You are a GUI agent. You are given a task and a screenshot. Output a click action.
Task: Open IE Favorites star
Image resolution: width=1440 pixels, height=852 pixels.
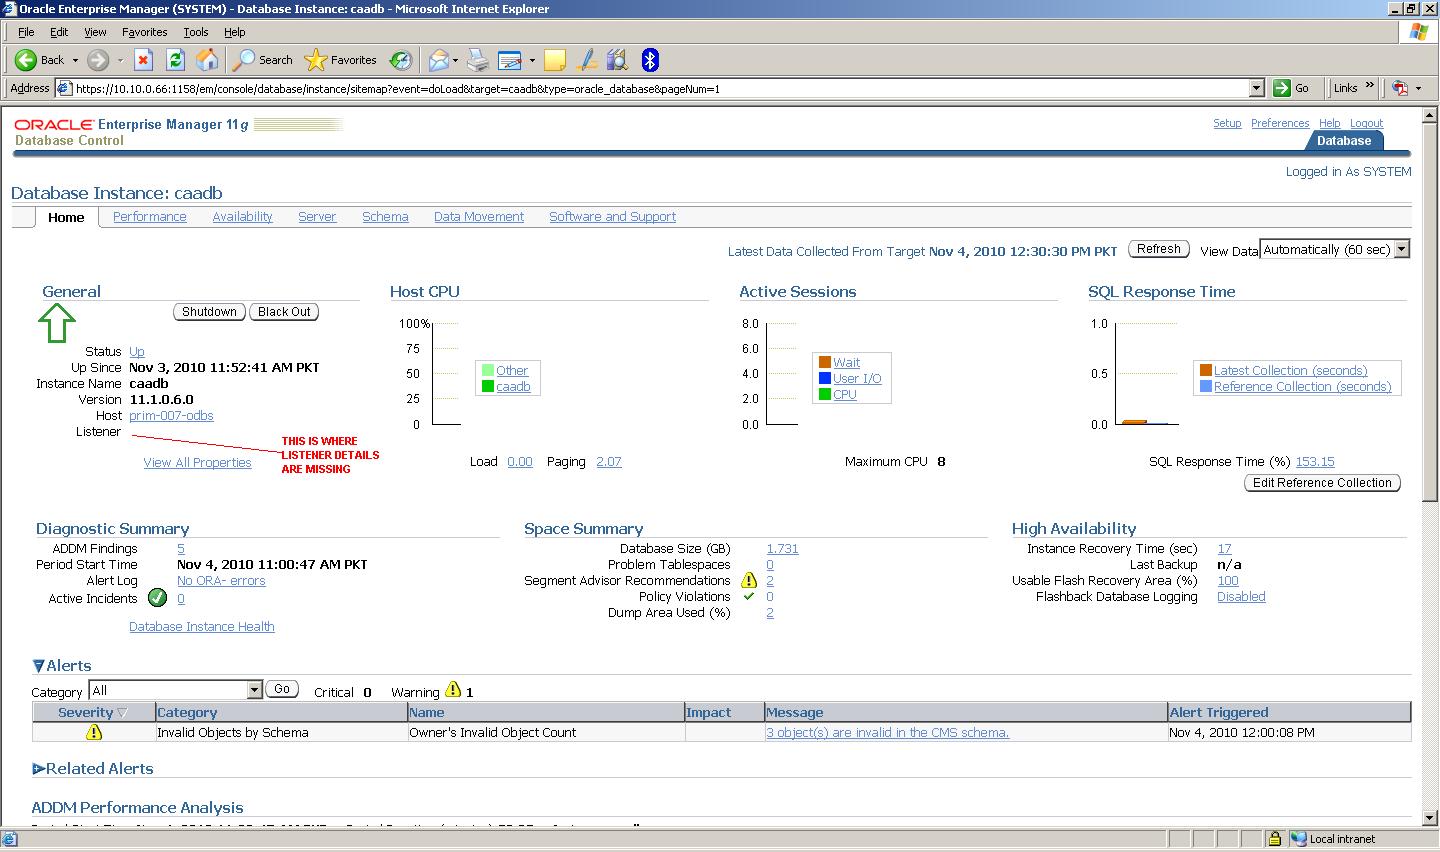341,60
